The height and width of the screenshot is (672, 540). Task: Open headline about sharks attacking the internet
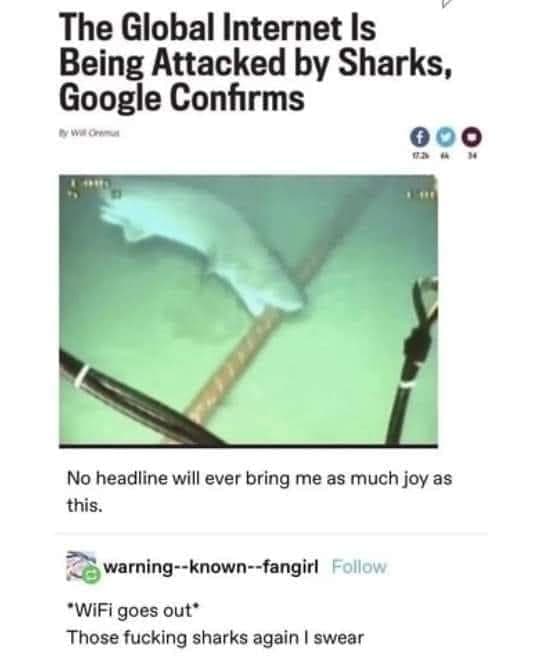[255, 63]
